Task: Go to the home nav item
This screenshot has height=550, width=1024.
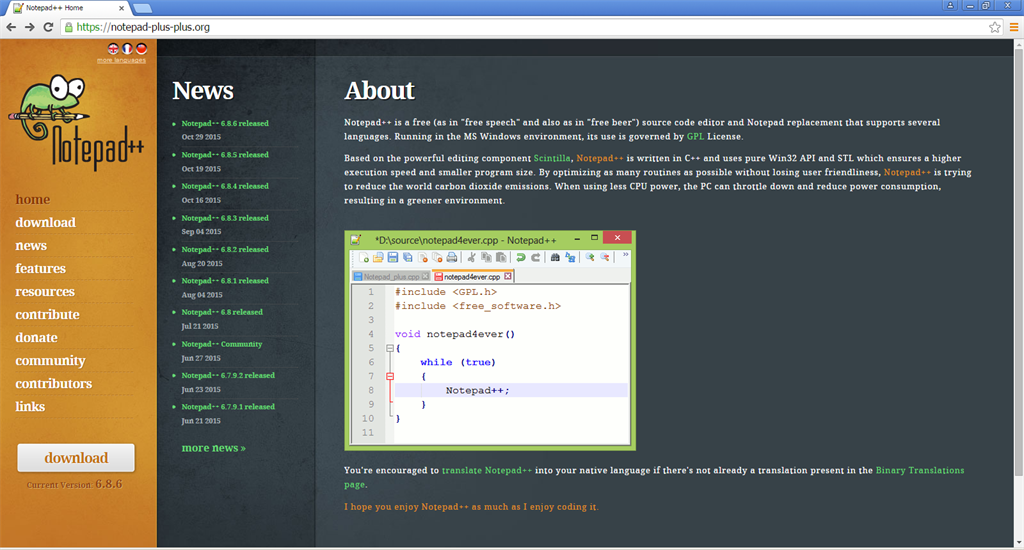Action: pyautogui.click(x=33, y=199)
